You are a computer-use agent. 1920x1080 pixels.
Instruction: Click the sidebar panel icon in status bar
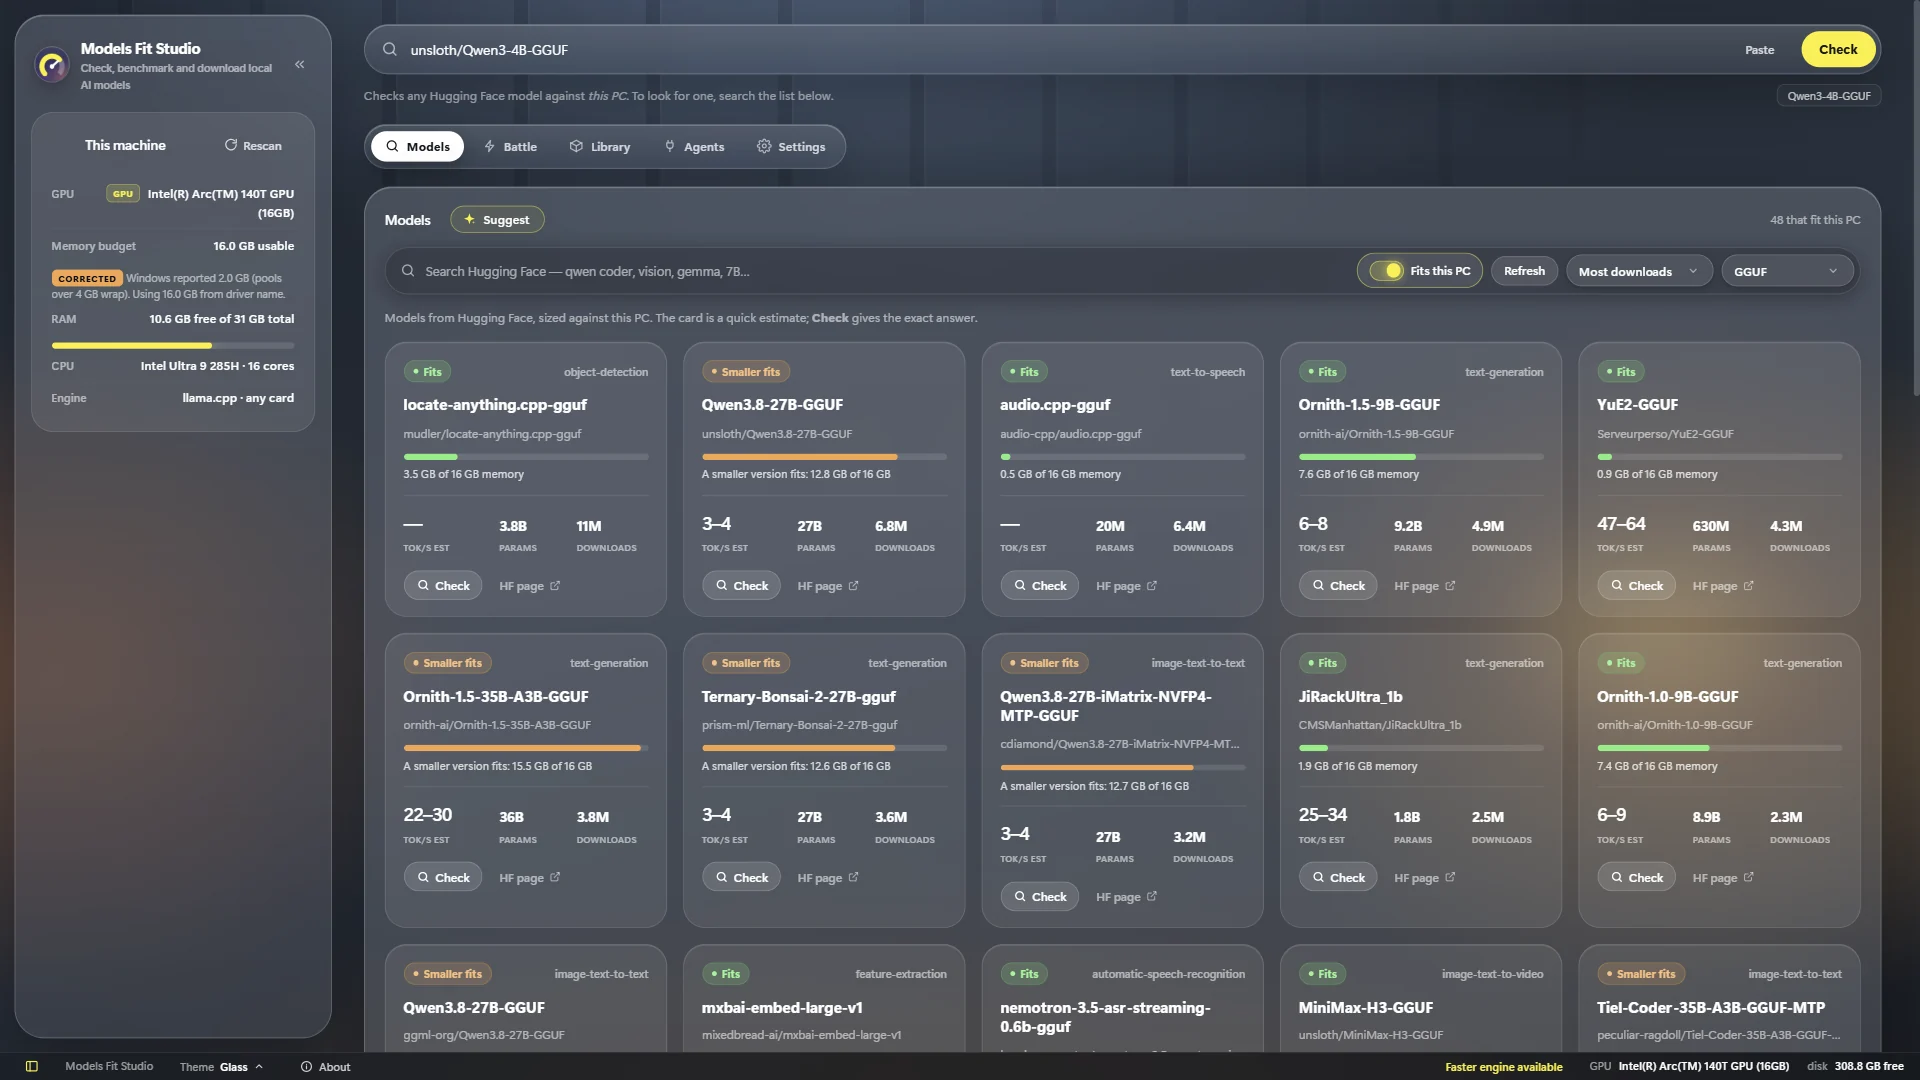pyautogui.click(x=32, y=1066)
